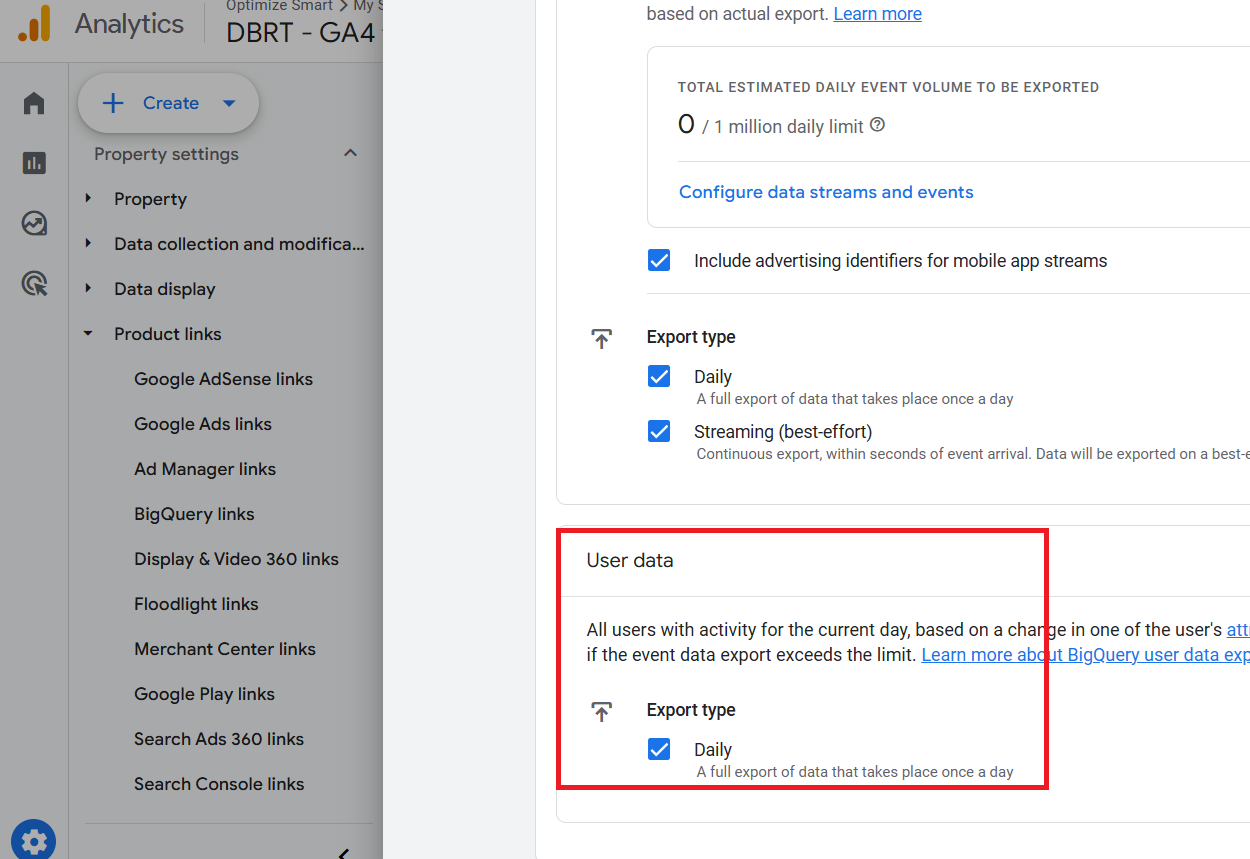Screen dimensions: 1250x859
Task: Click Learn more about BigQuery user data link
Action: (x=1085, y=655)
